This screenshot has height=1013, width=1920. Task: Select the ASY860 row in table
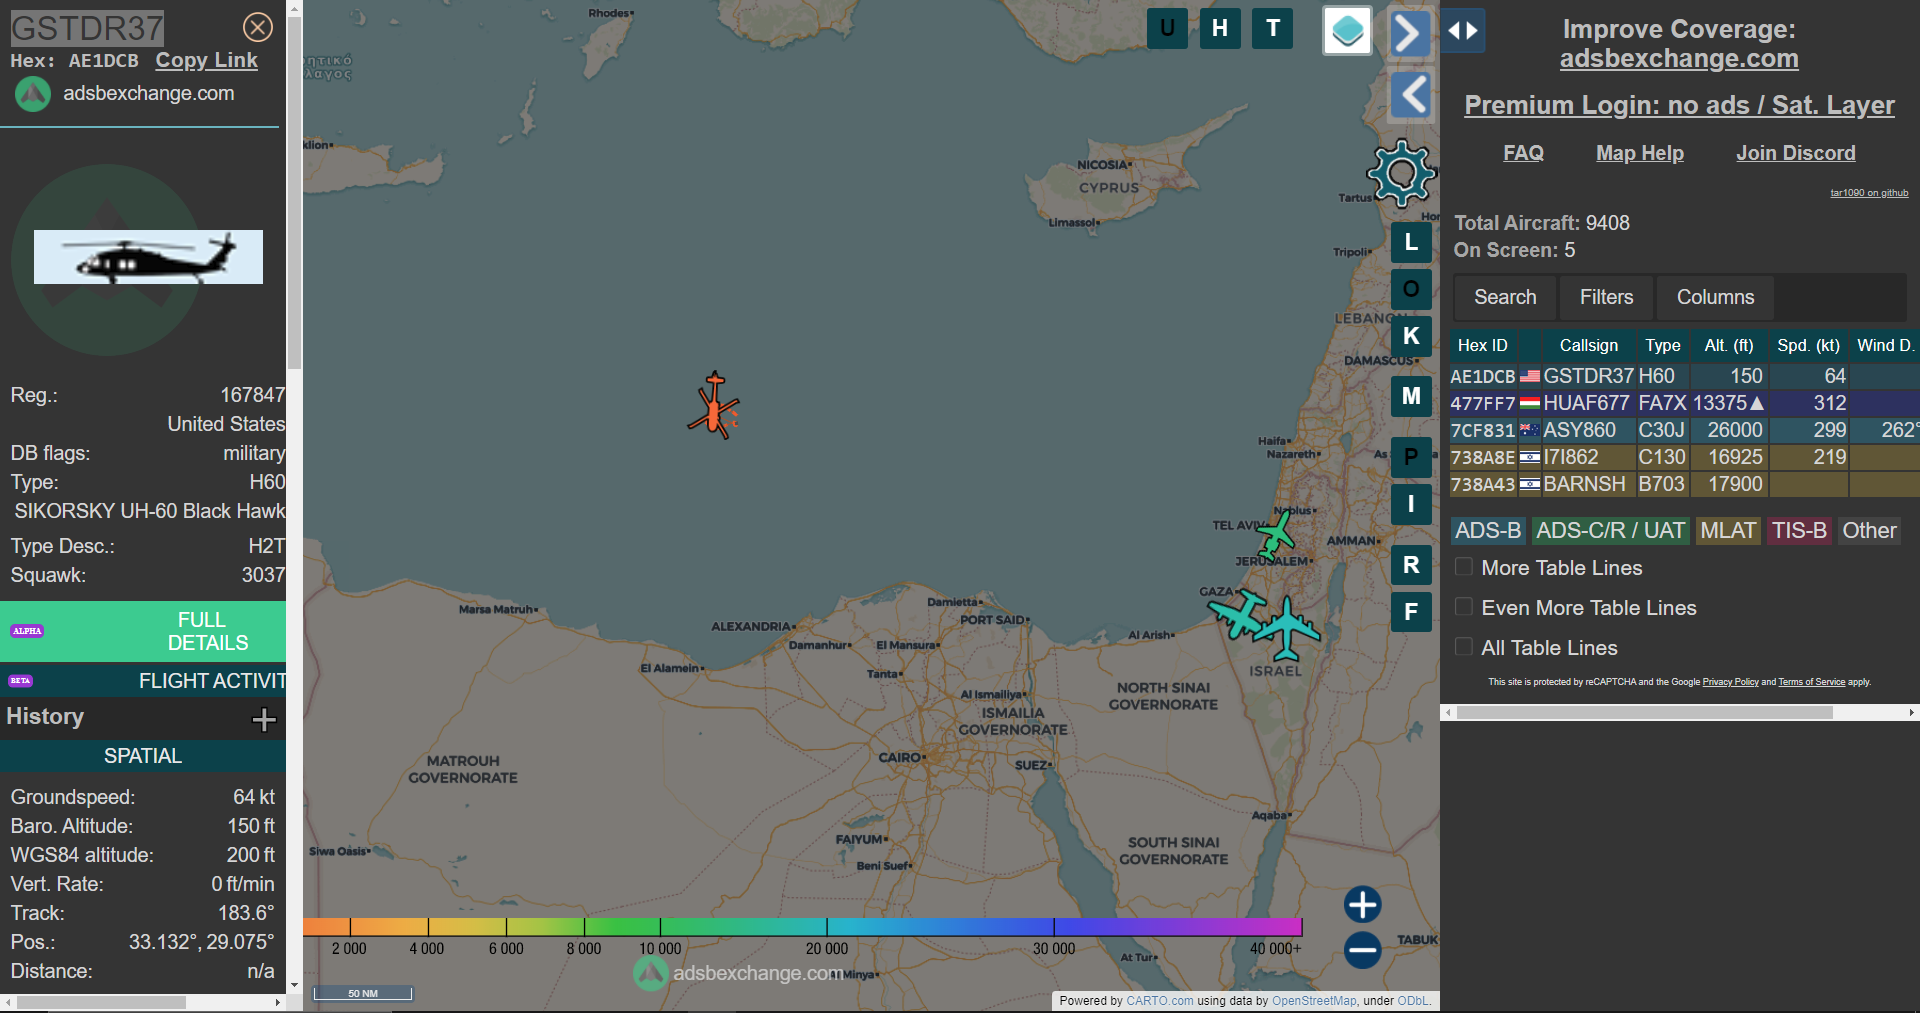tap(1684, 430)
